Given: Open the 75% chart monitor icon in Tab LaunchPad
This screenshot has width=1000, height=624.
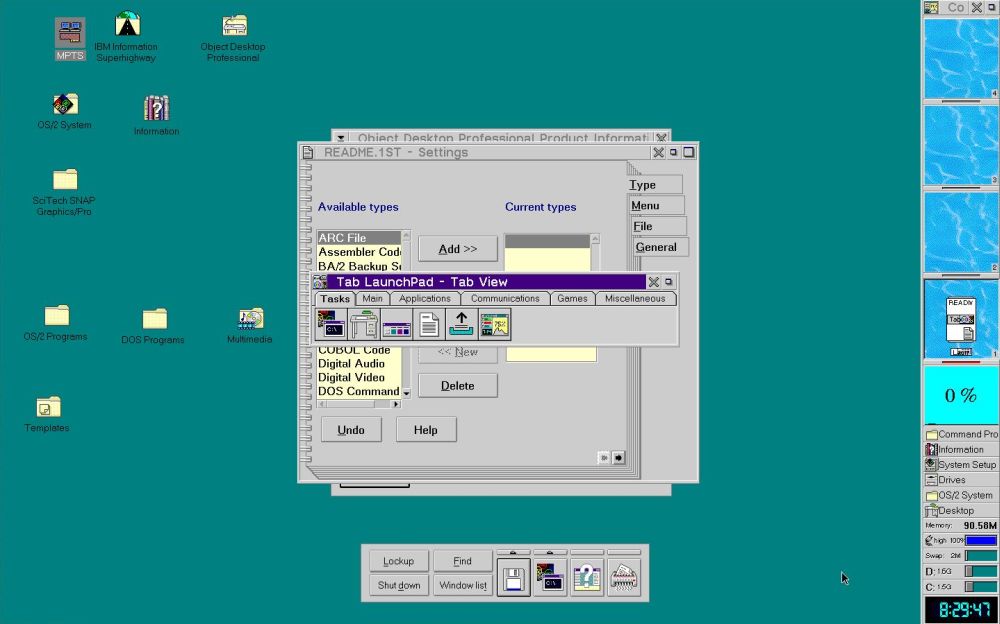Looking at the screenshot, I should click(x=494, y=324).
